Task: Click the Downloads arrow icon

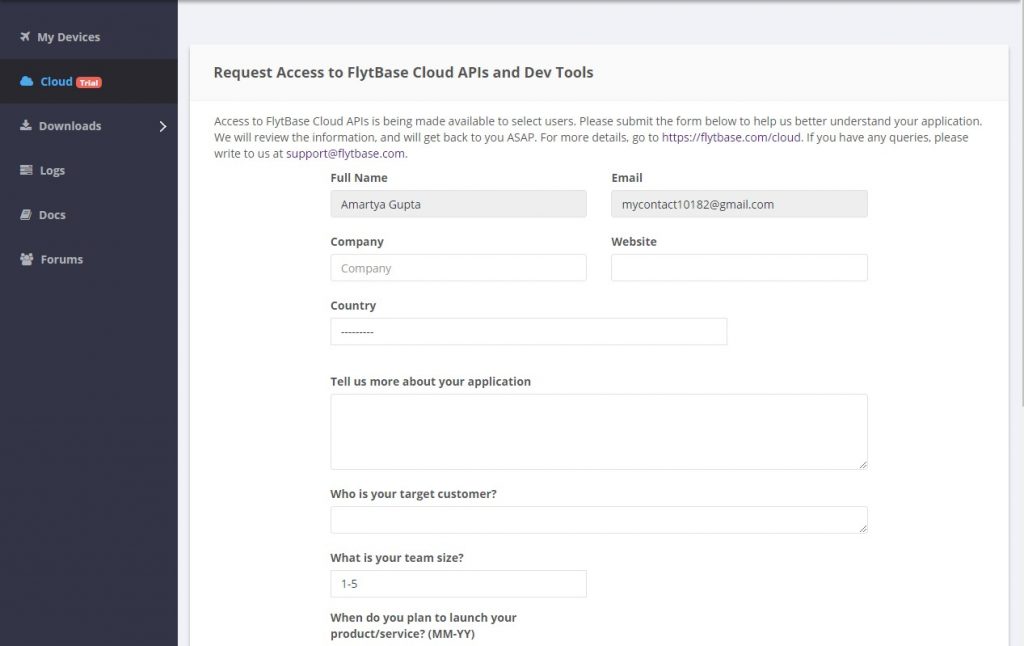Action: click(25, 125)
